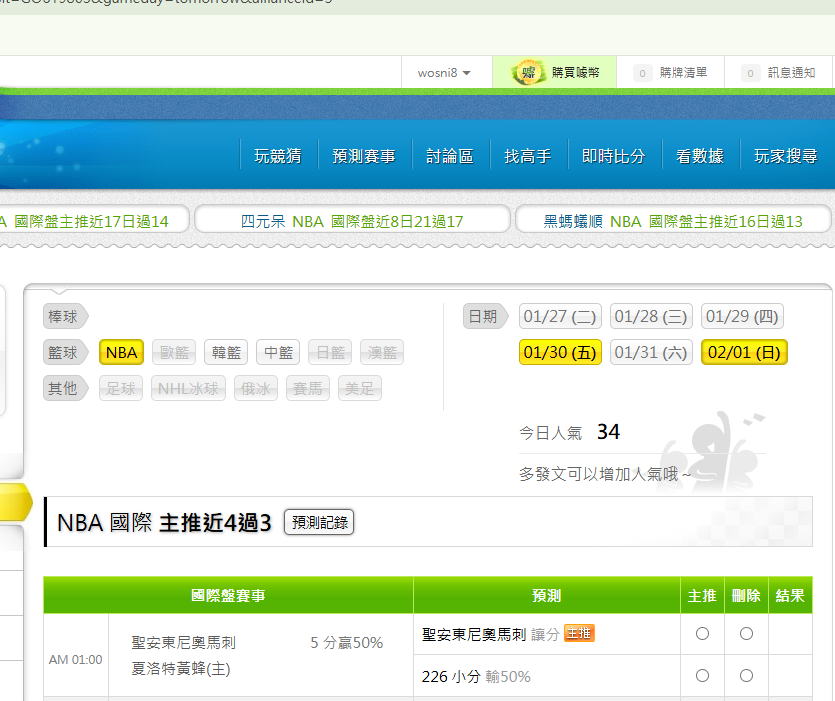Image resolution: width=835 pixels, height=701 pixels.
Task: Open the 訊息通知 counter badge
Action: [x=750, y=73]
